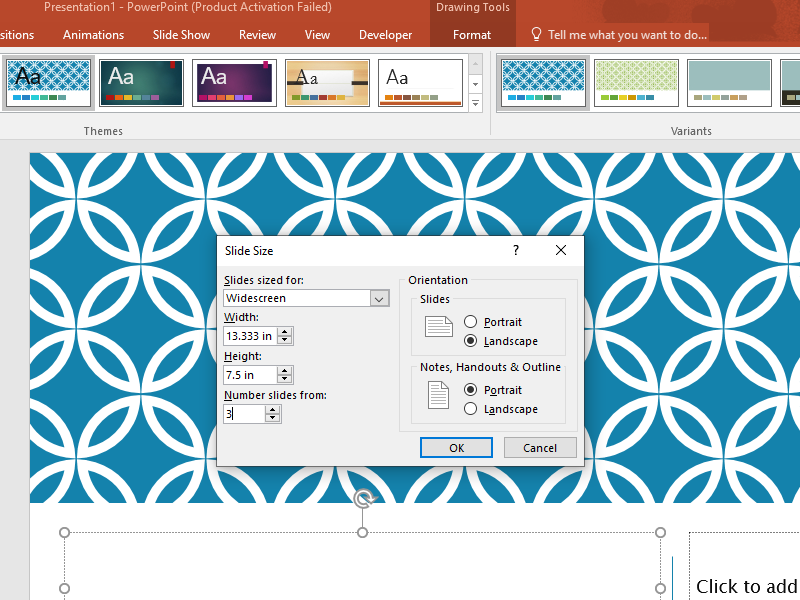The height and width of the screenshot is (600, 800).
Task: Expand the Themes gallery more arrow
Action: (x=476, y=103)
